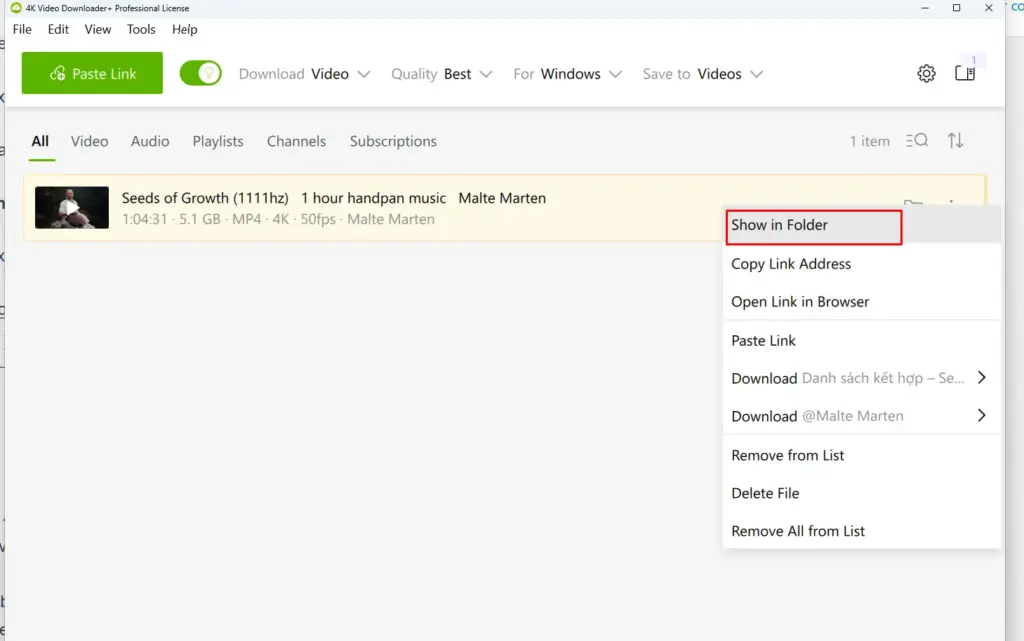Choose Show in Folder from context menu
Screen dimensions: 1024x641
(861, 225)
